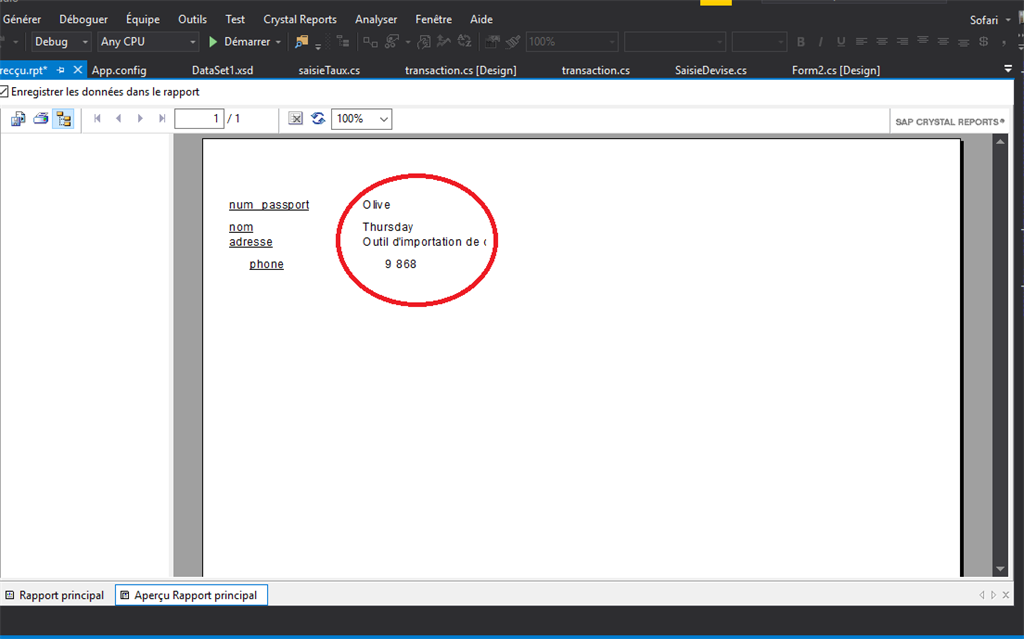
Task: Open the Démarrer dropdown arrow
Action: coord(278,42)
